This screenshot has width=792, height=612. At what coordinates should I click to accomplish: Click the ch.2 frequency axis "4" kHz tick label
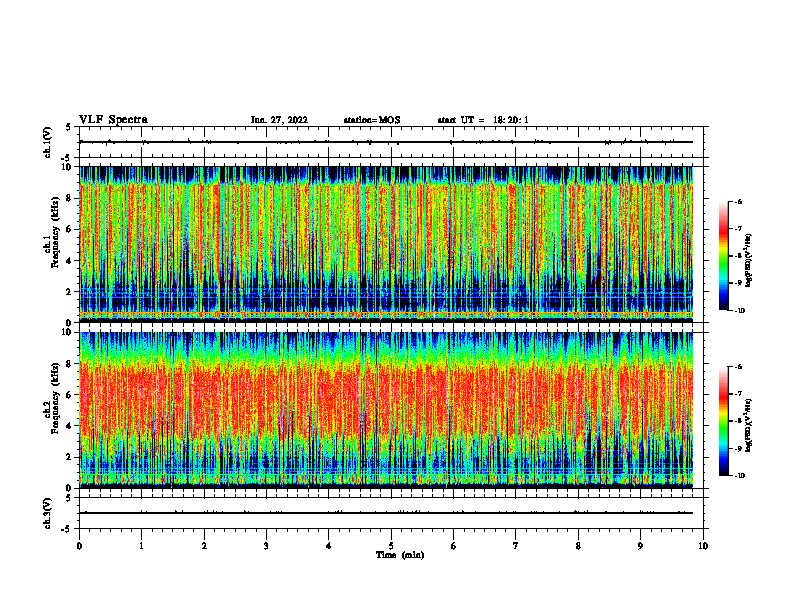pyautogui.click(x=70, y=426)
